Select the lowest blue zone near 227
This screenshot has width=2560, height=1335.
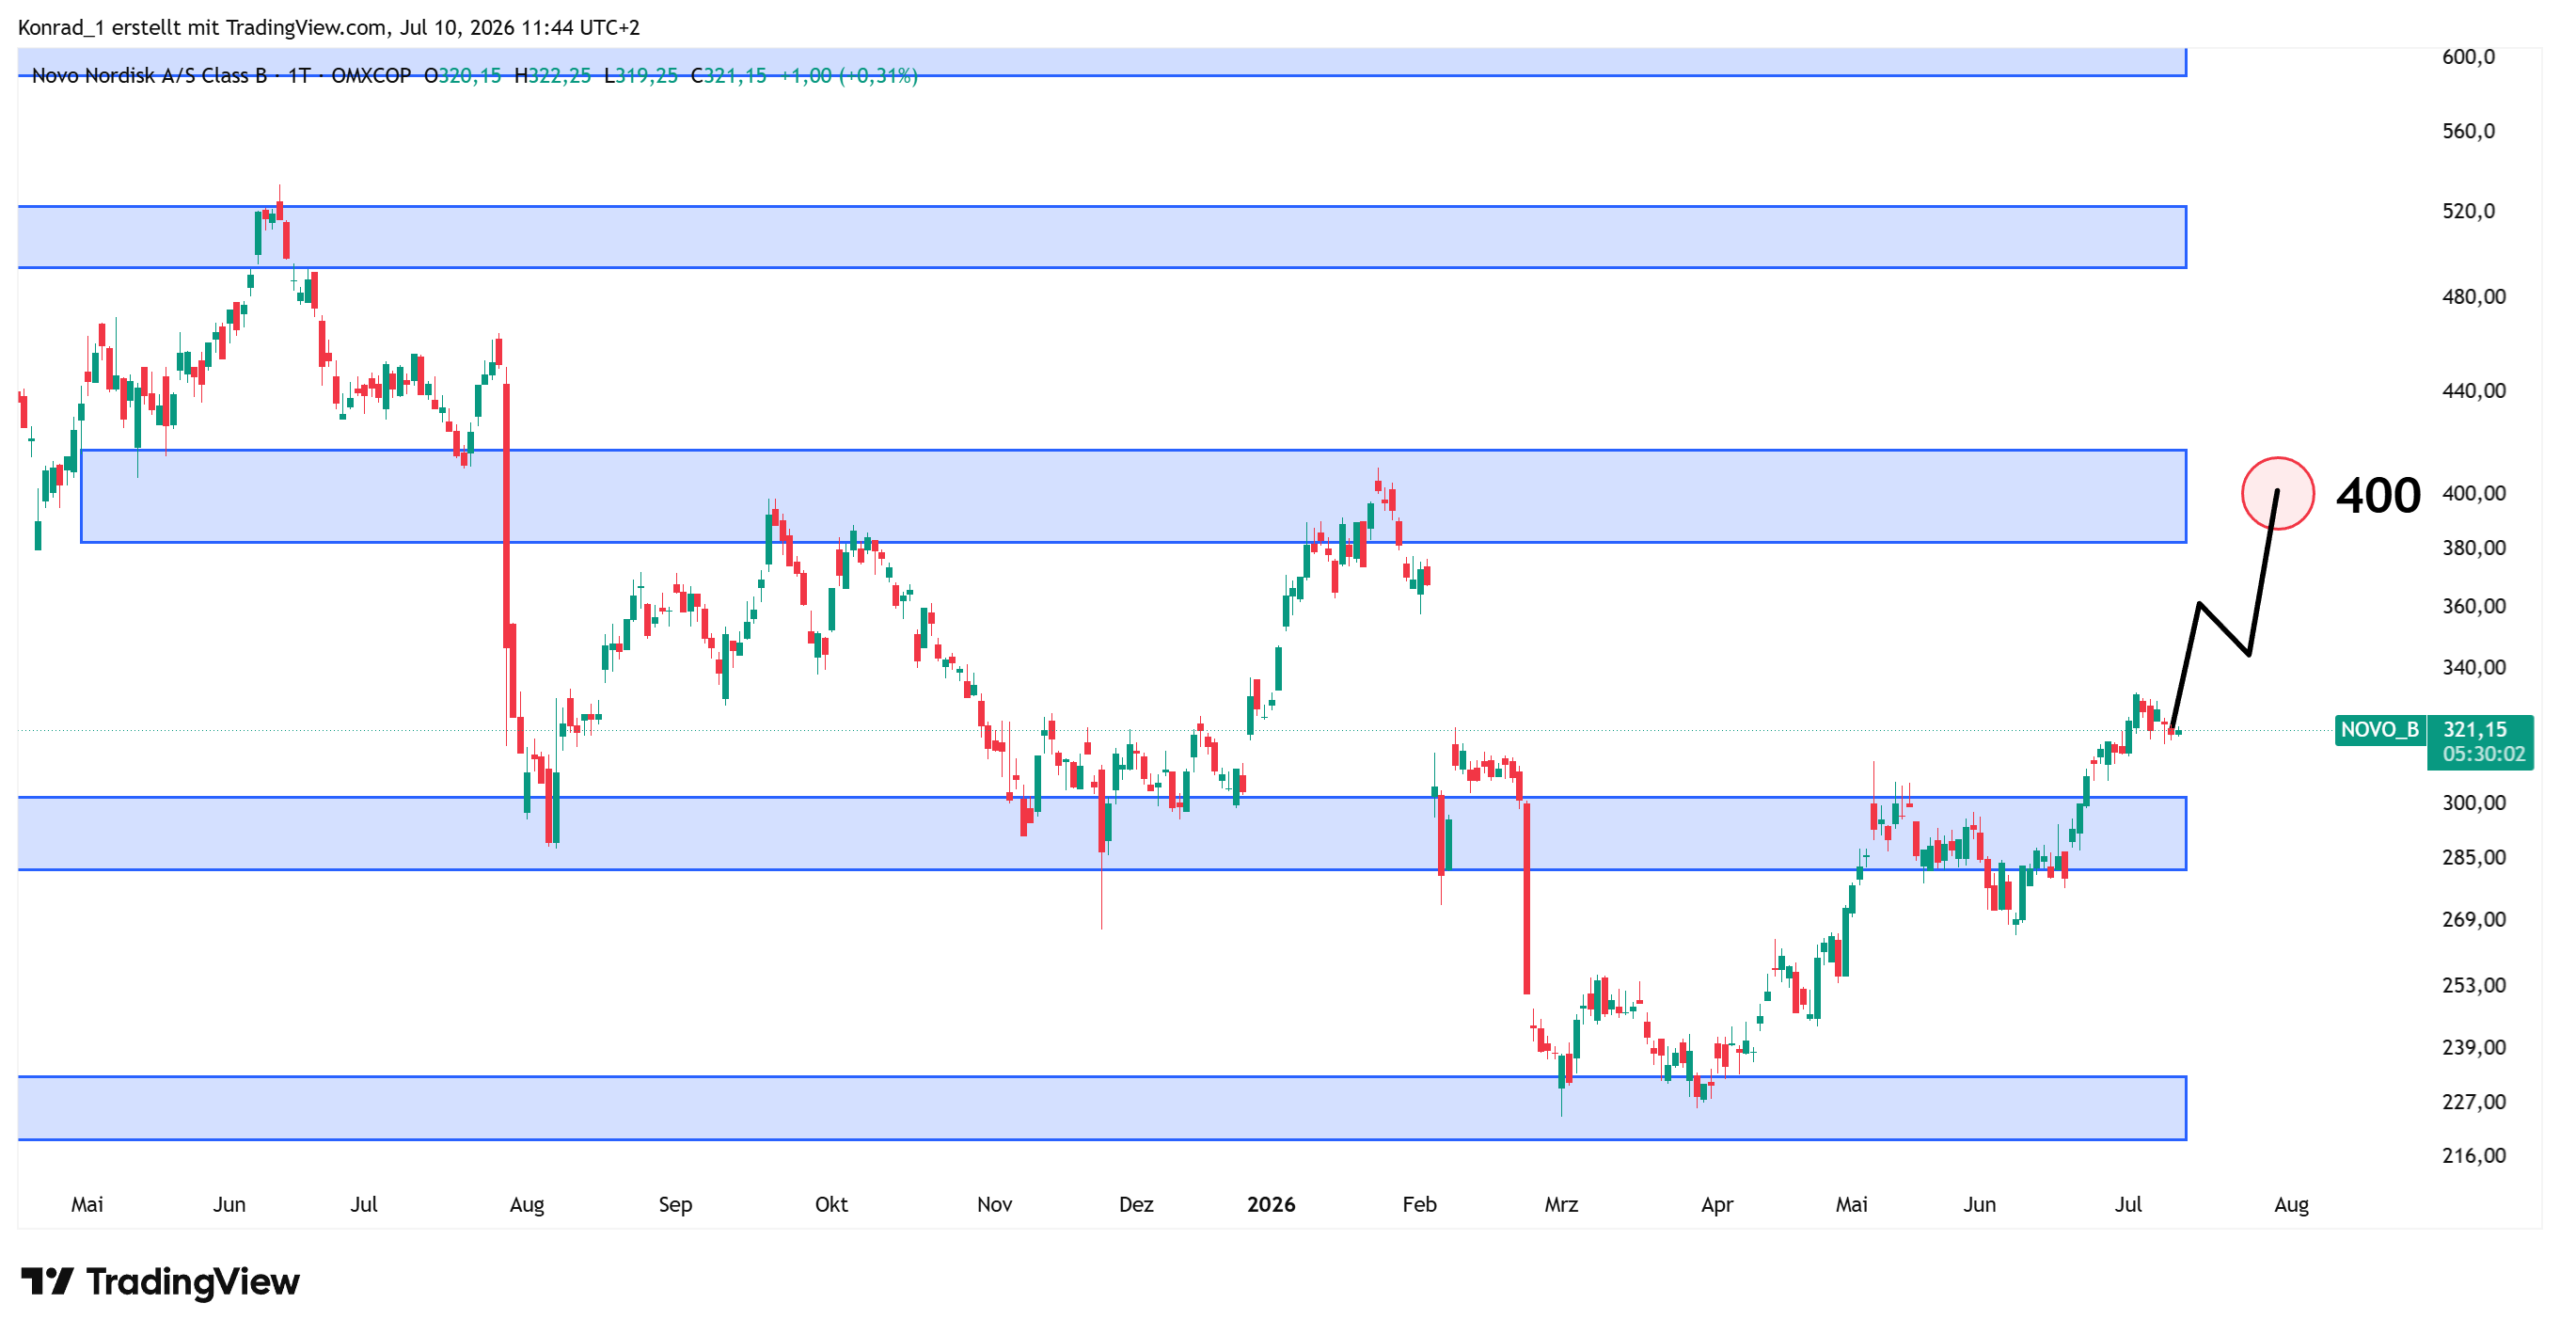click(1102, 1108)
